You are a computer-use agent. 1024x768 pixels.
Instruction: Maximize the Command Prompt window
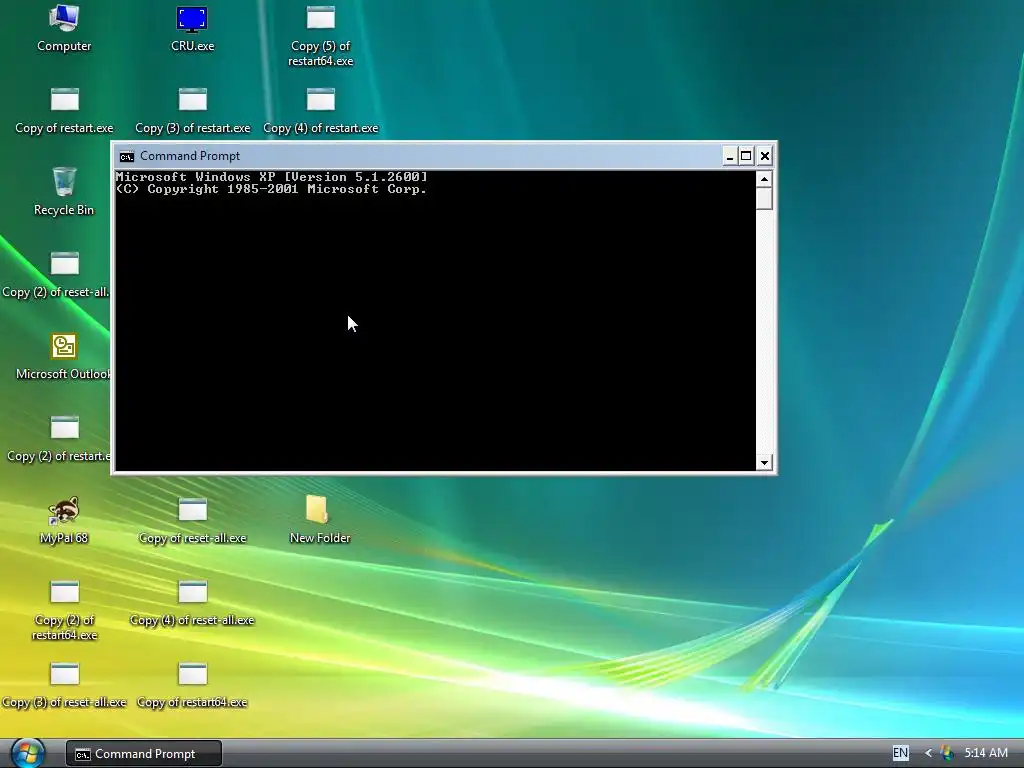pos(746,156)
